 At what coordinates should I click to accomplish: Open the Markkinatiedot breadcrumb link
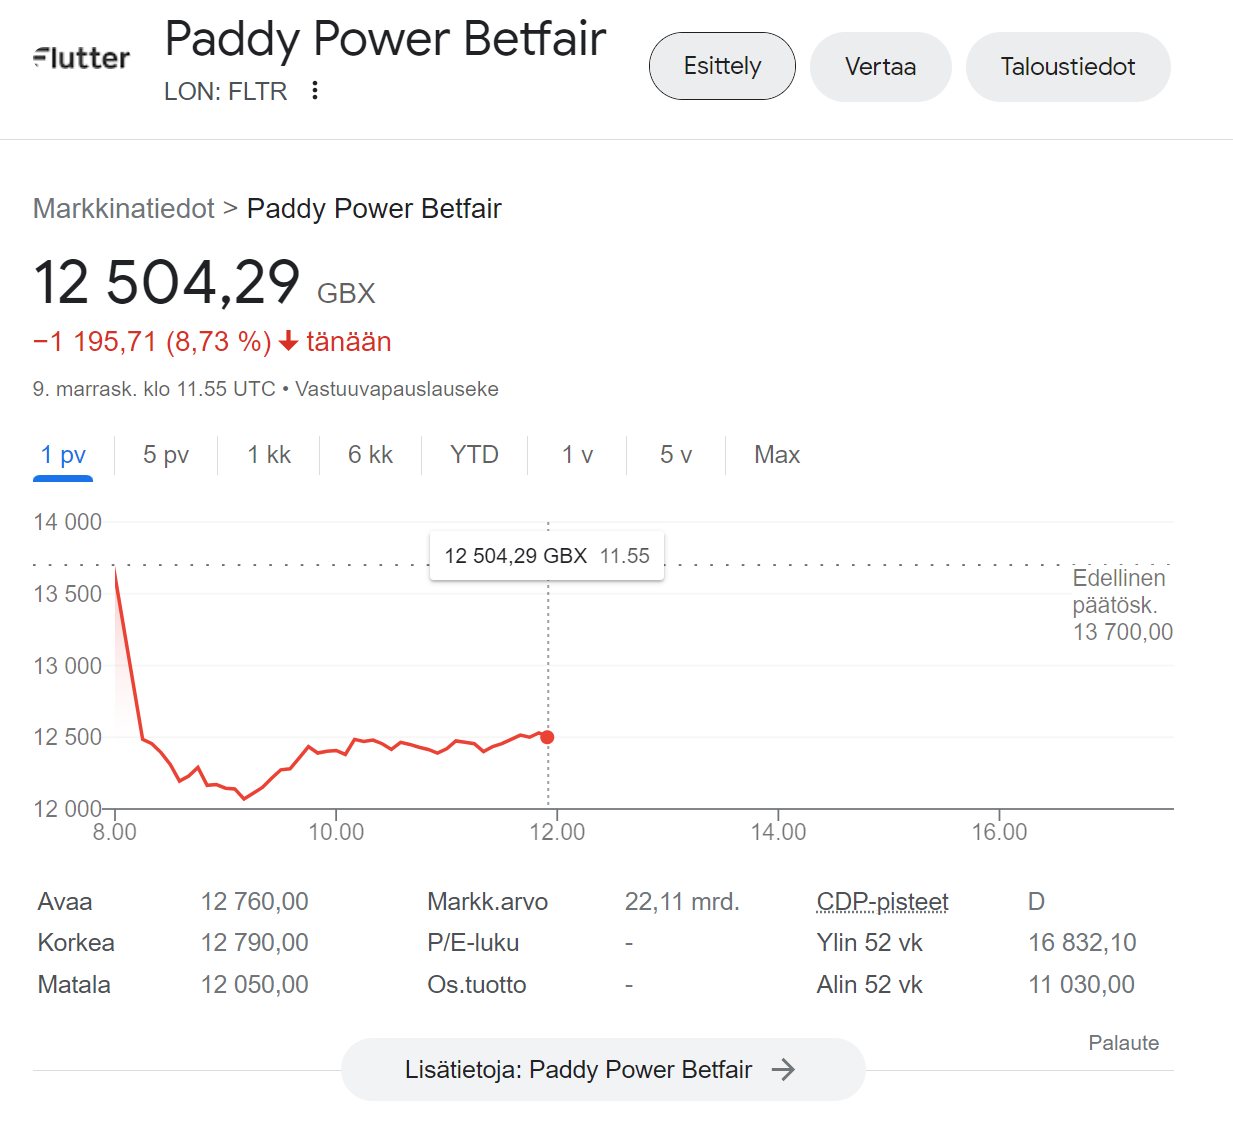[x=124, y=208]
